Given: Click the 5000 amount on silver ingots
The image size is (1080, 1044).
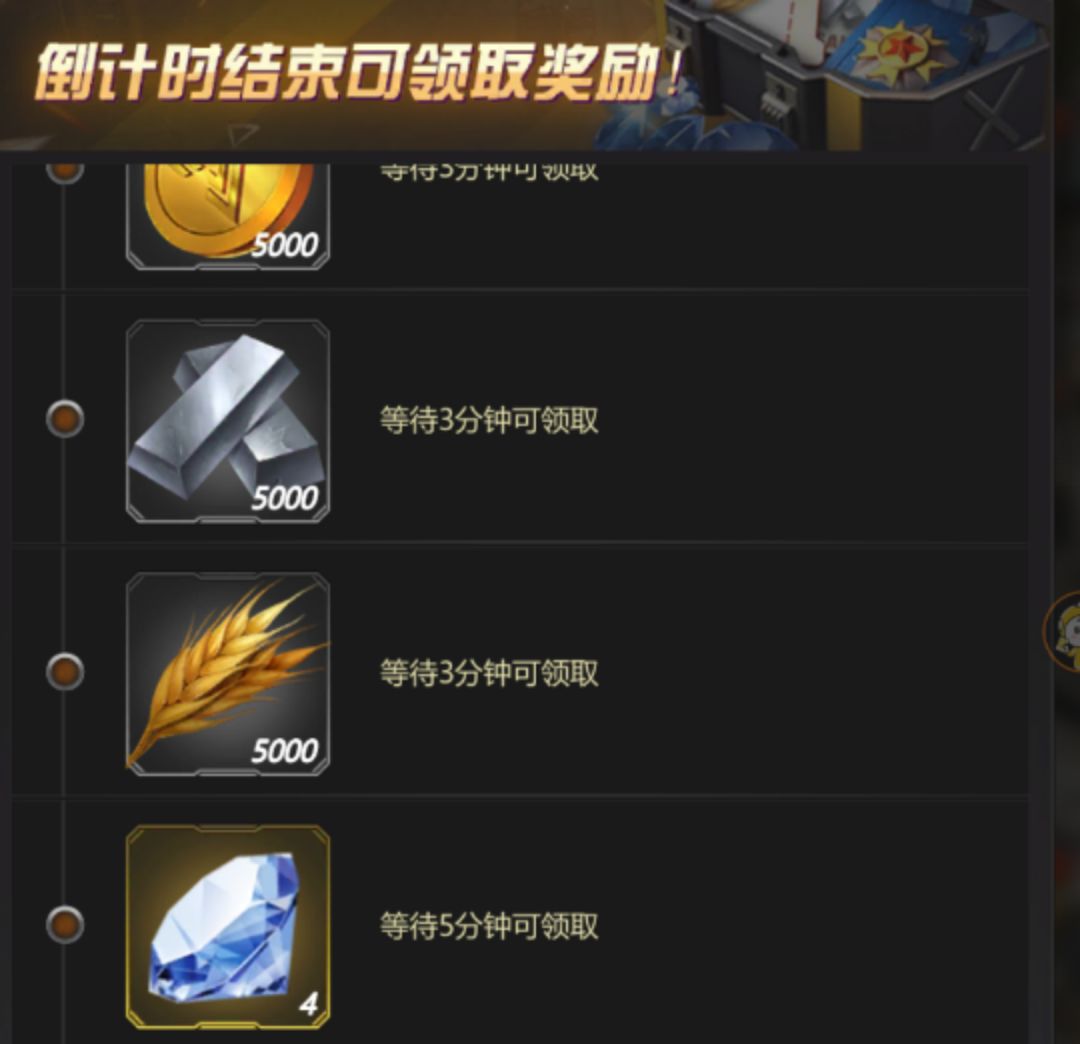Looking at the screenshot, I should 284,498.
